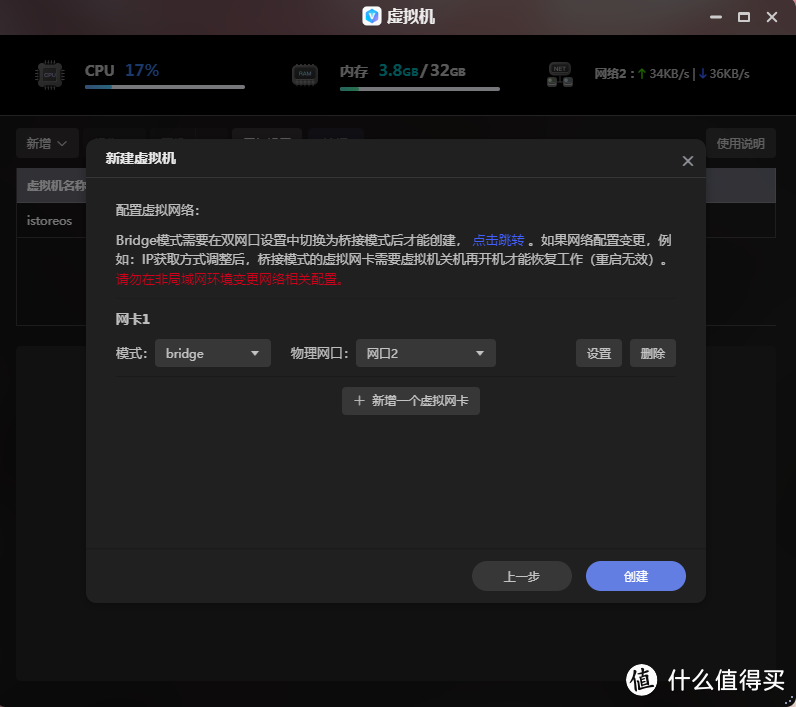The image size is (796, 707).
Task: Open the 模式 bridge dropdown
Action: pos(213,353)
